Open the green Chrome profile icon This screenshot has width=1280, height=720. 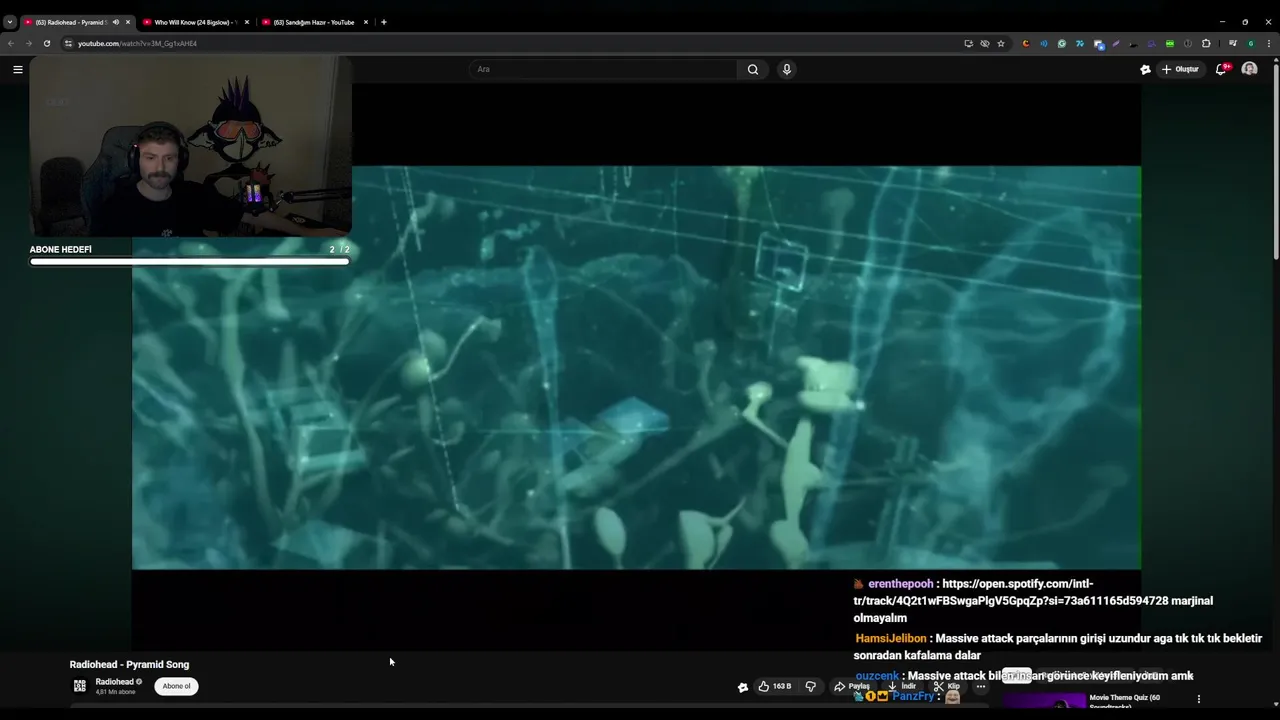[x=1251, y=44]
